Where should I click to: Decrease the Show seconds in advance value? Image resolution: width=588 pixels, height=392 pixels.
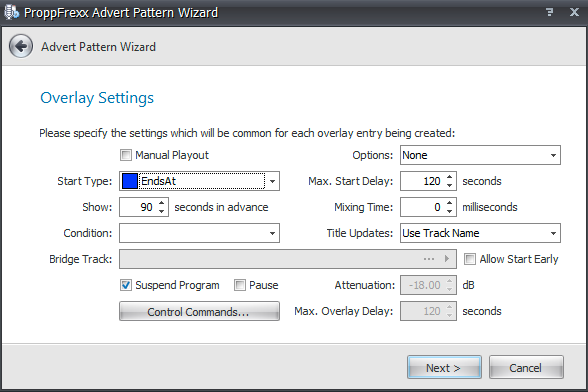(x=162, y=211)
